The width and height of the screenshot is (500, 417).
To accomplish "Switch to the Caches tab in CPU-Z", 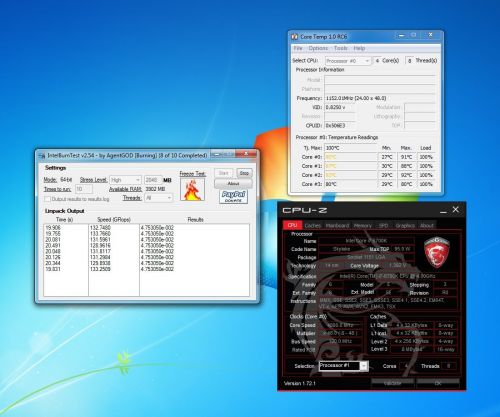I will (313, 226).
